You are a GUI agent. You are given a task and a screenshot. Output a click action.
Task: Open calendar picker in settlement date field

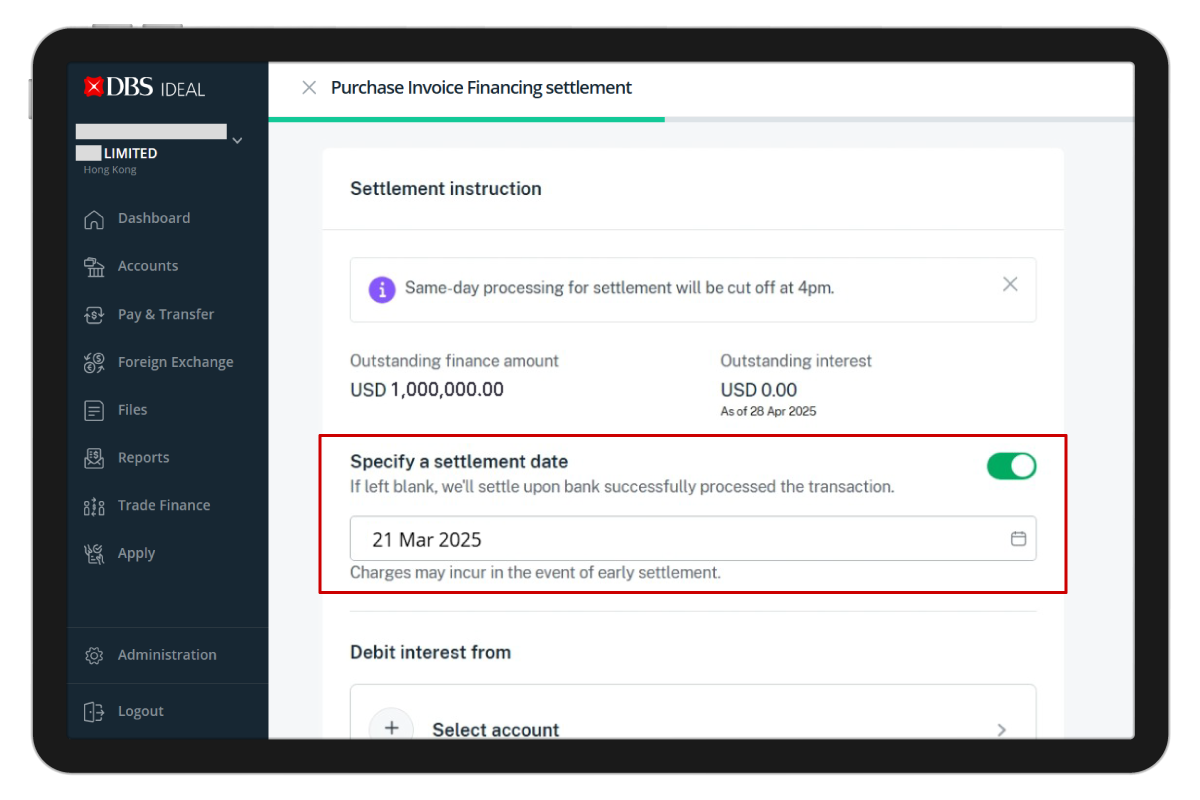click(x=1018, y=539)
